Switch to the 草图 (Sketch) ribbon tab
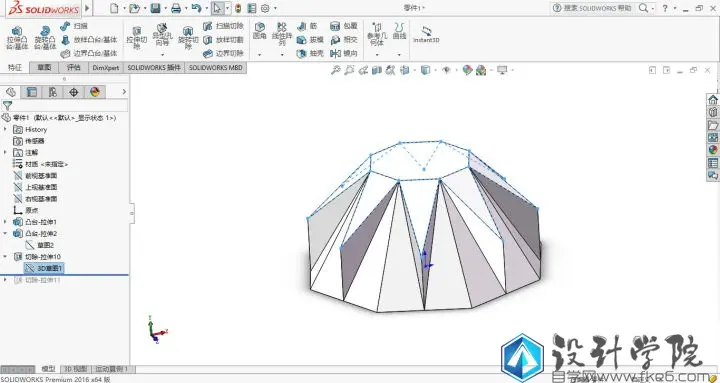 pyautogui.click(x=44, y=68)
